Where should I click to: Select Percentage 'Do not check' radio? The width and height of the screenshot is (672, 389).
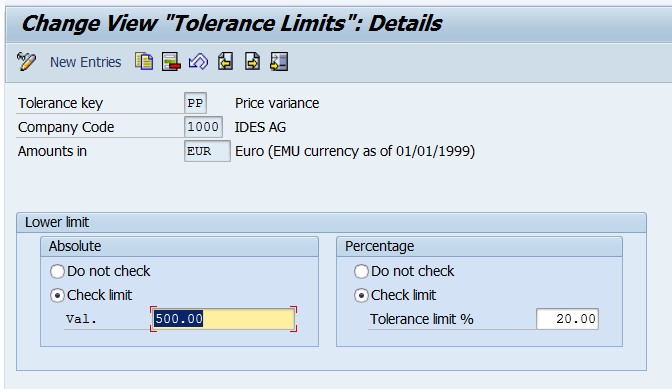tap(361, 271)
